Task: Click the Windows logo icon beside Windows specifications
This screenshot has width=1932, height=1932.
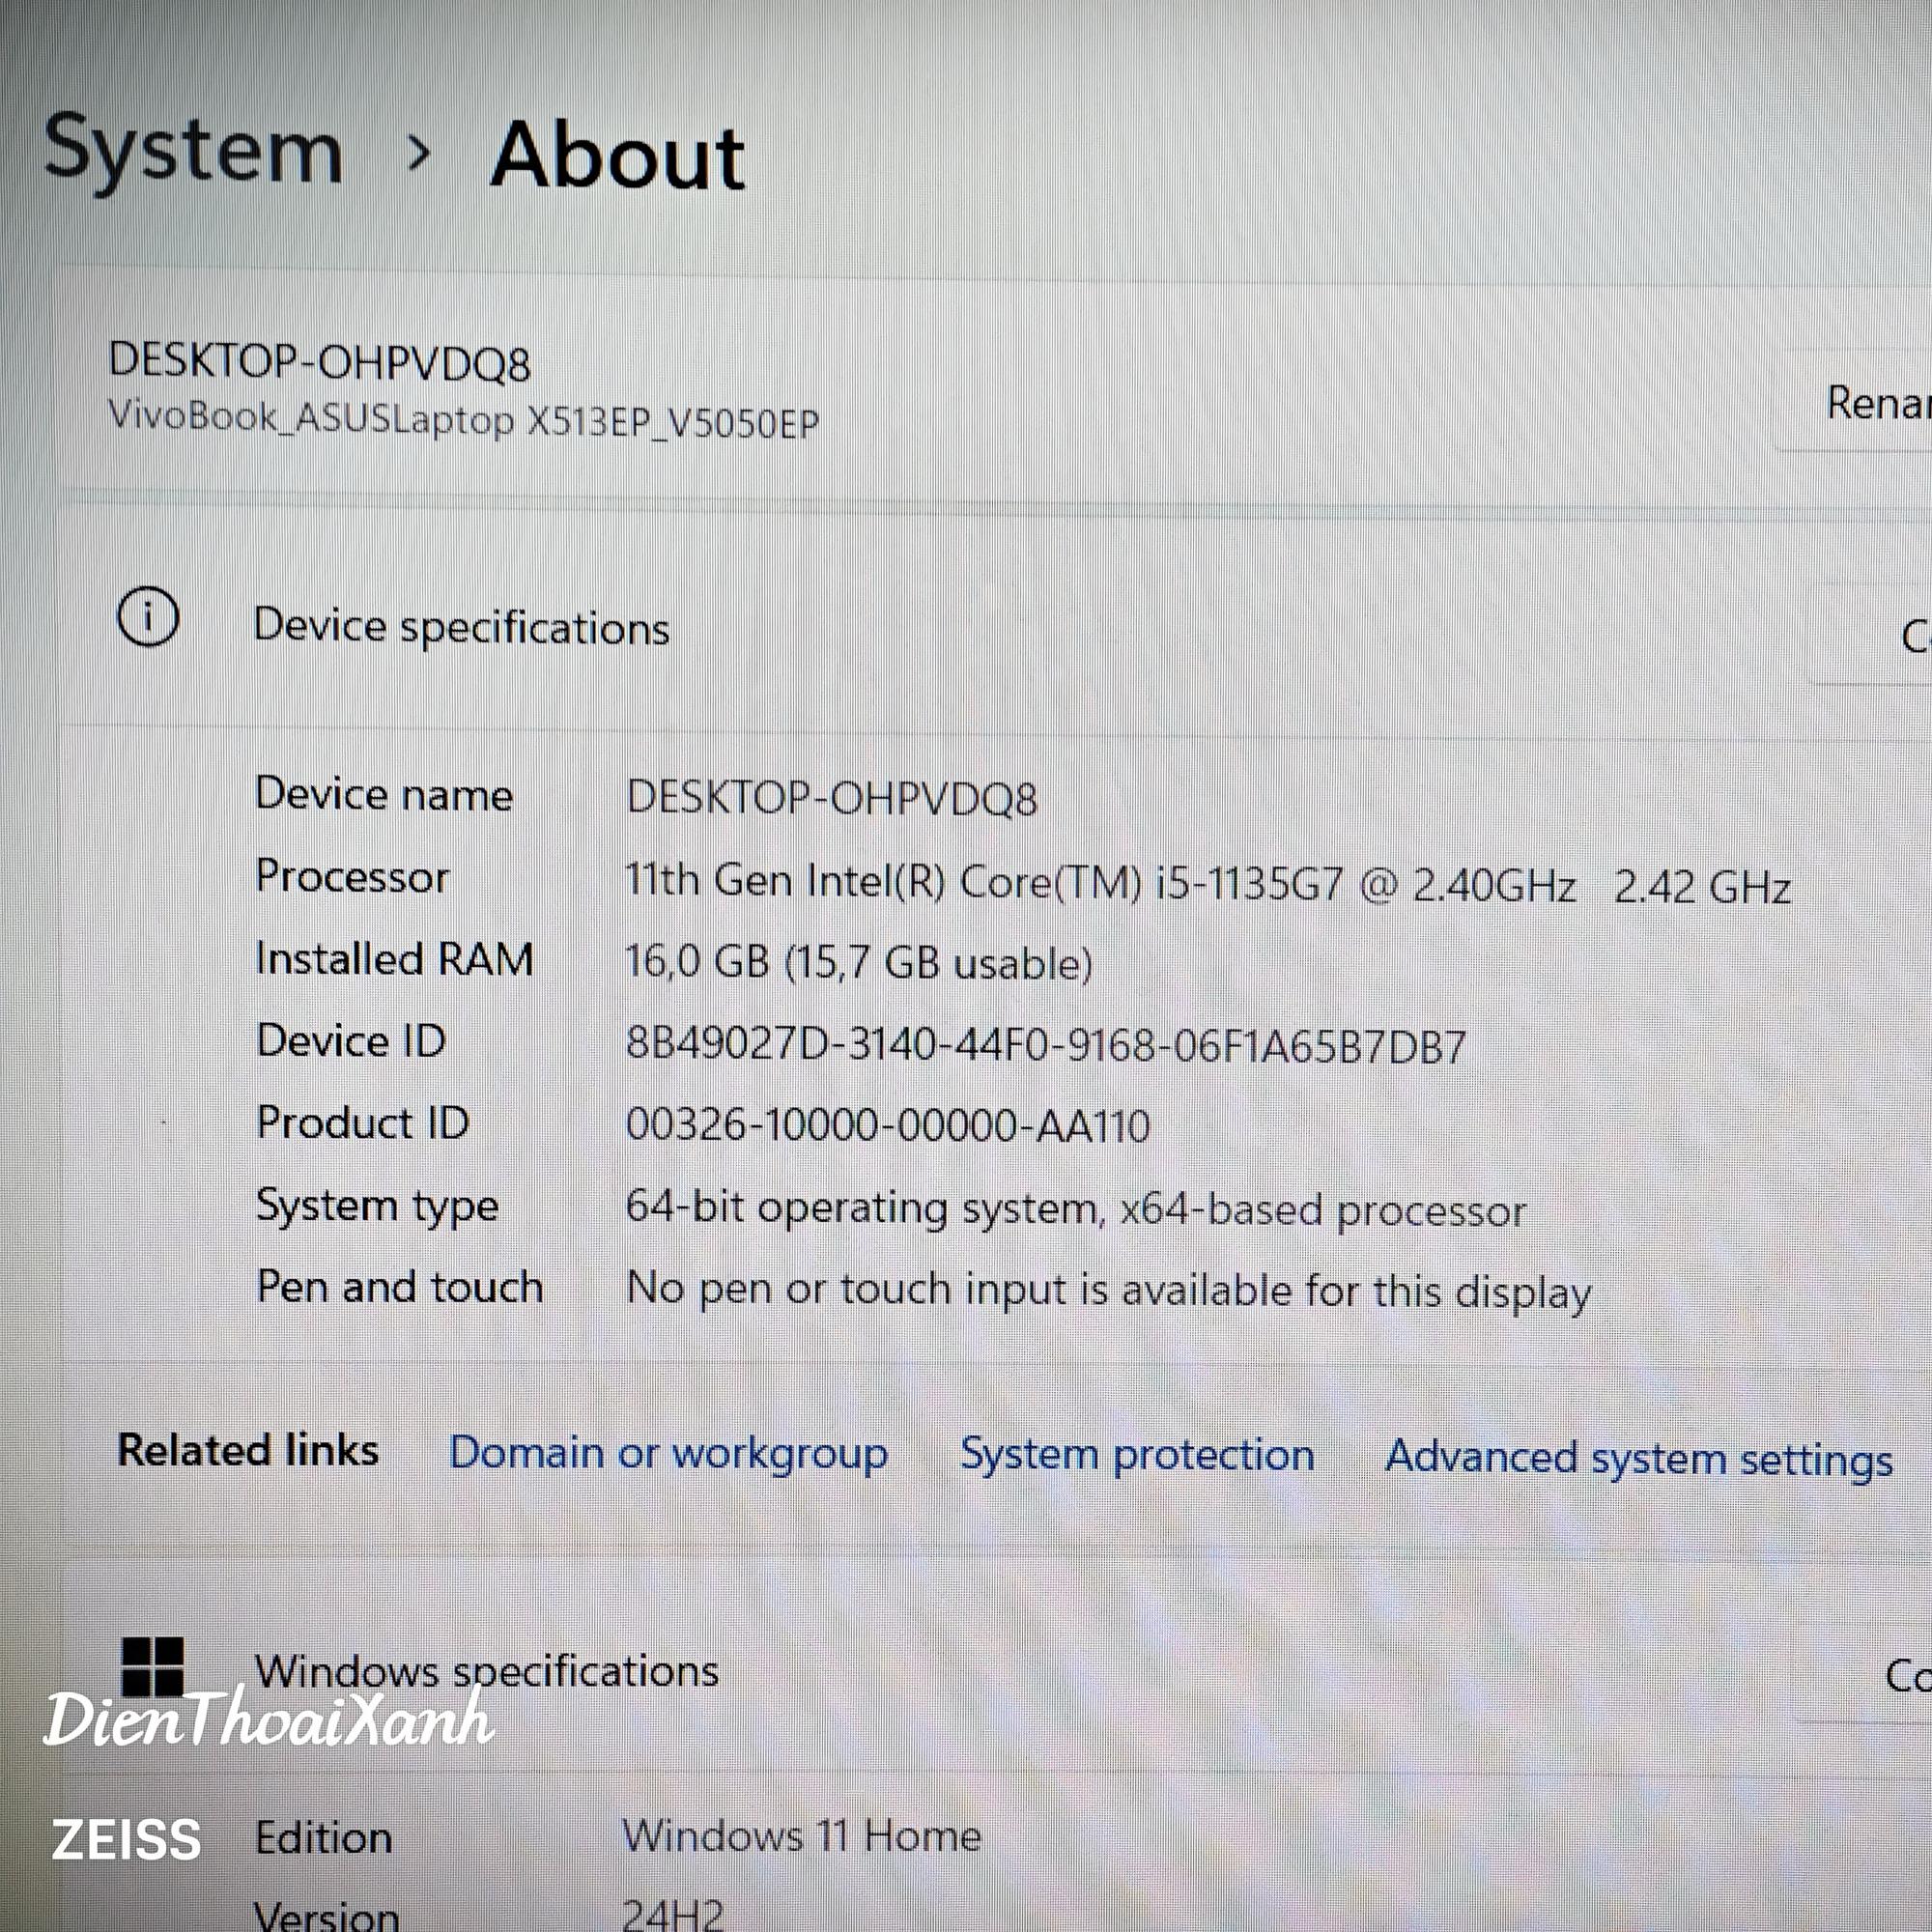Action: [x=152, y=1666]
